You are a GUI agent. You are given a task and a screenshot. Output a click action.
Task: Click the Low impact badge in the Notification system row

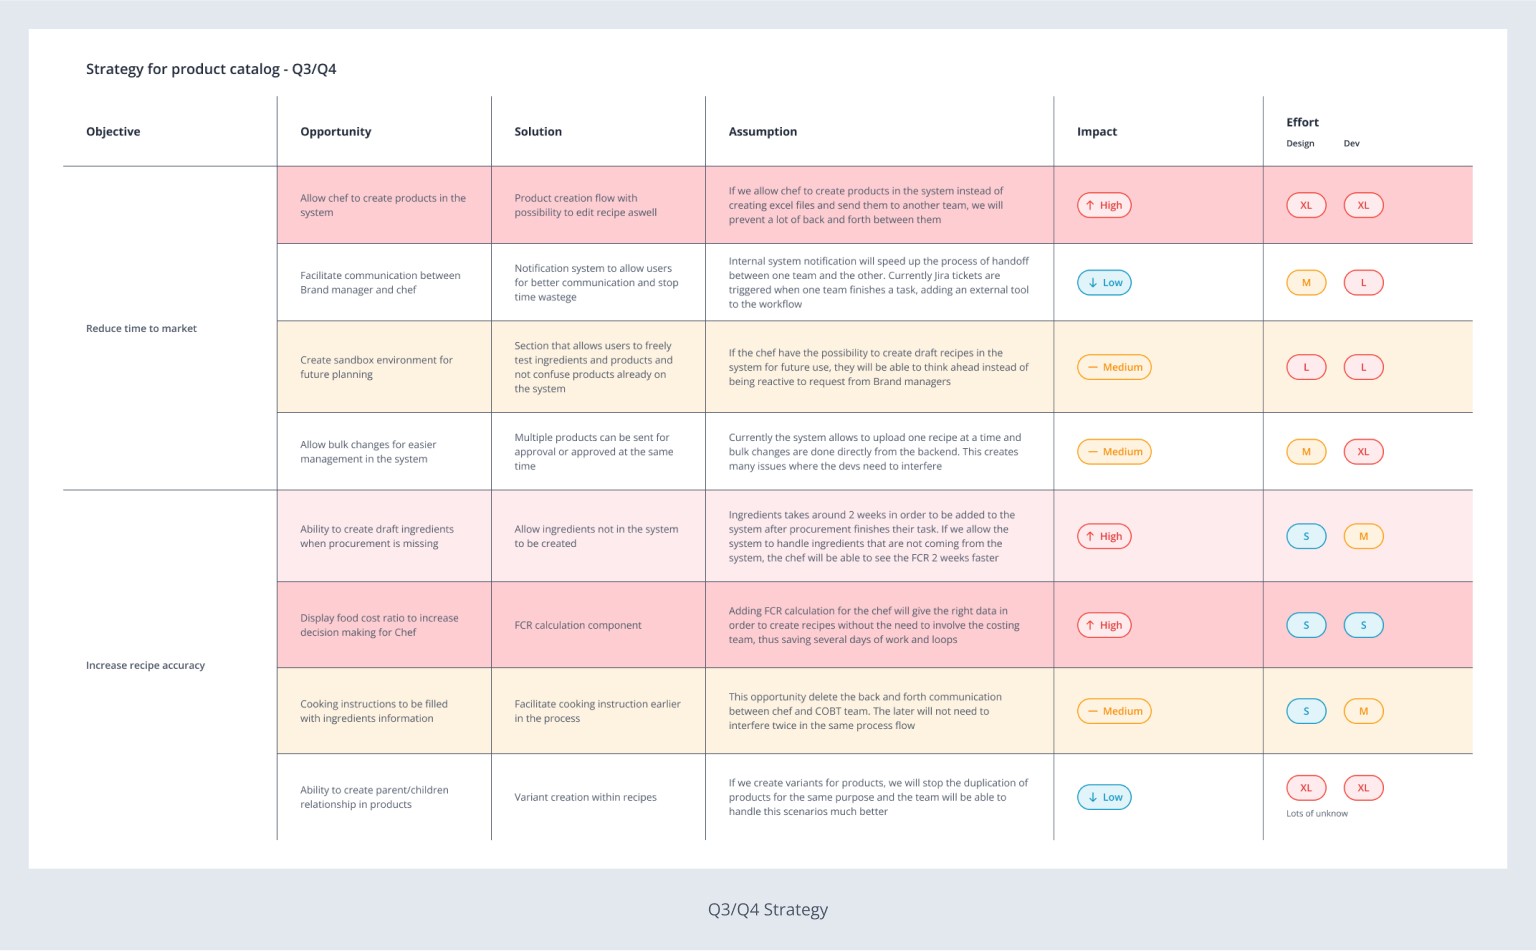pos(1104,283)
